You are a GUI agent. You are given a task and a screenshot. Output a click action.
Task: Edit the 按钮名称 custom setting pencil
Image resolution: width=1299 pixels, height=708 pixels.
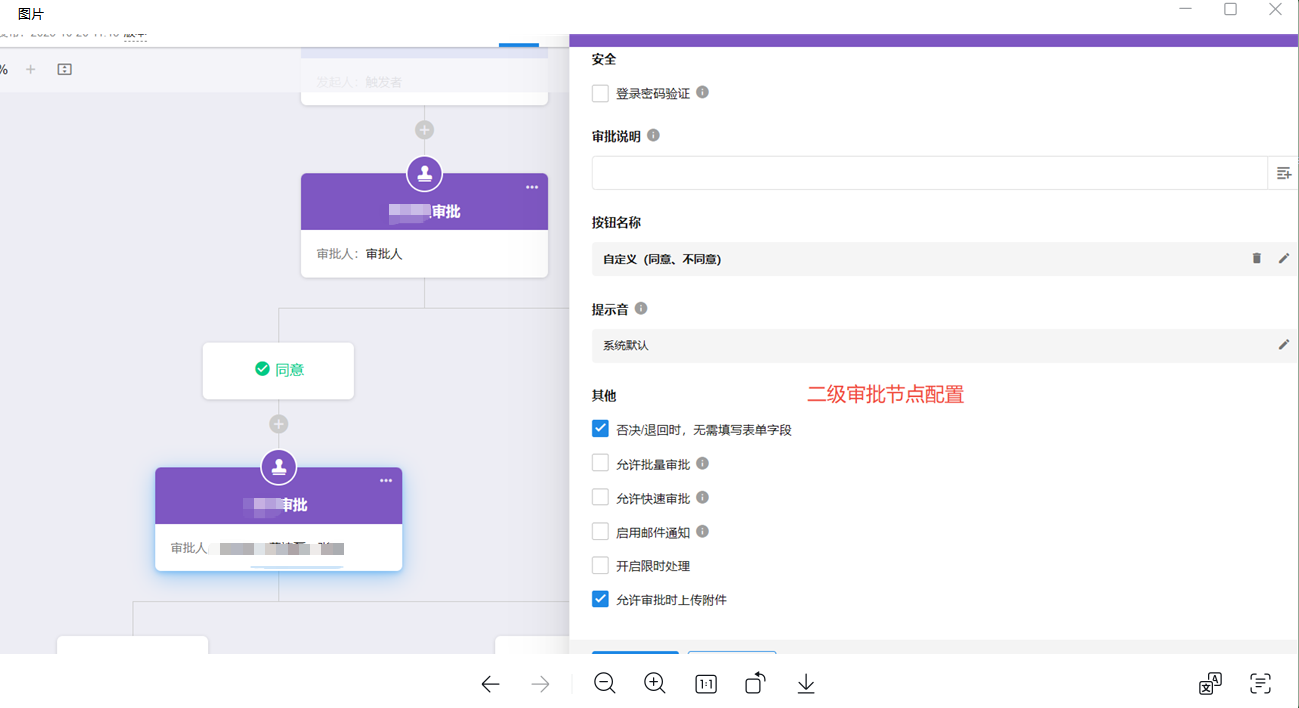1284,258
